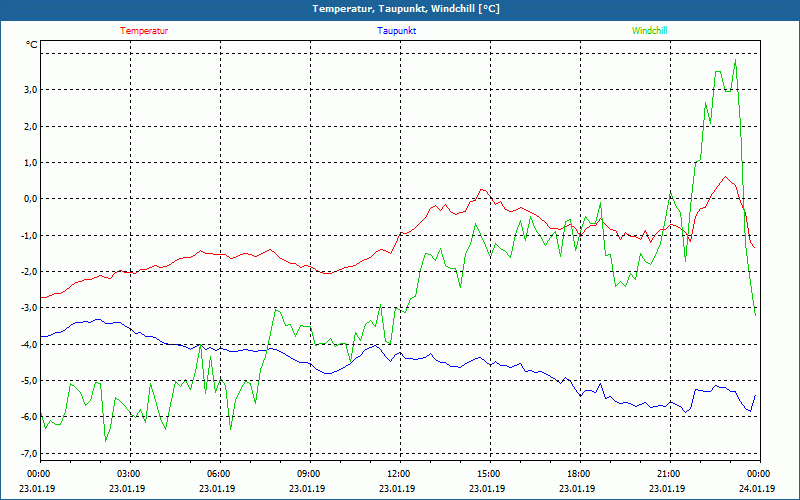Viewport: 800px width, 500px height.
Task: Click the '-1,0' y-axis value
Action: 29,235
